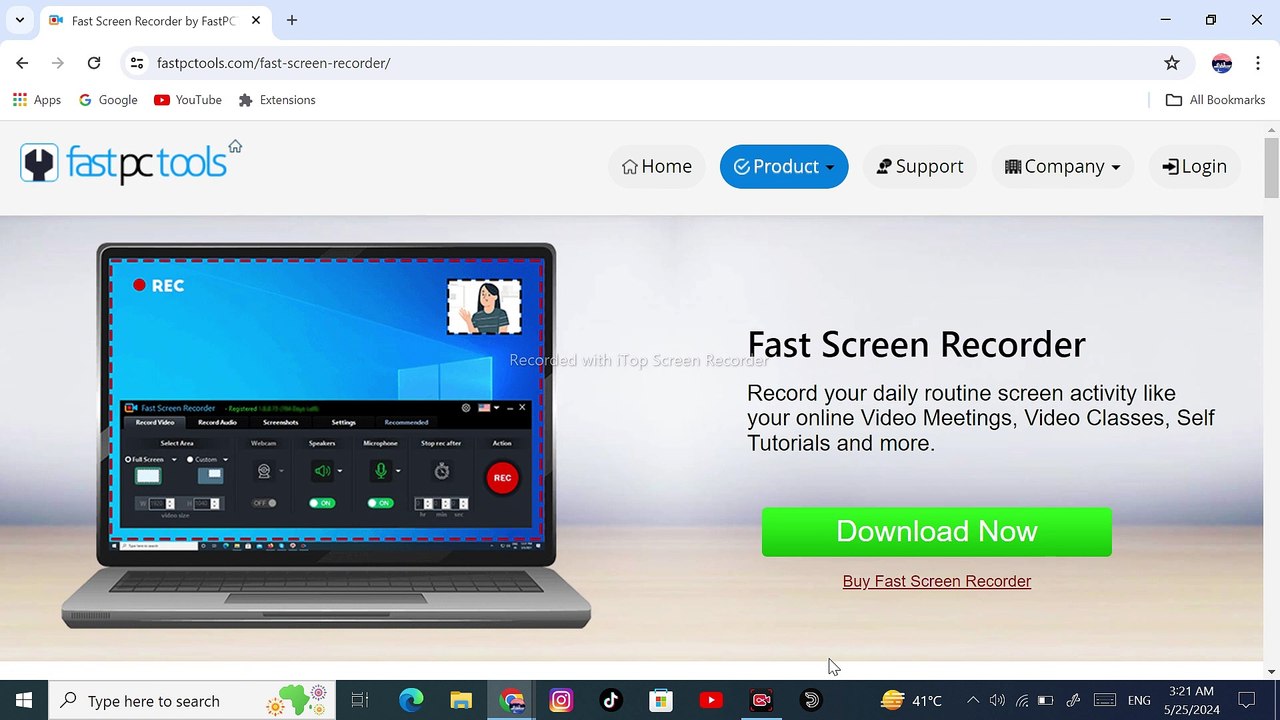This screenshot has width=1280, height=720.
Task: Click the green Download Now button
Action: point(937,531)
